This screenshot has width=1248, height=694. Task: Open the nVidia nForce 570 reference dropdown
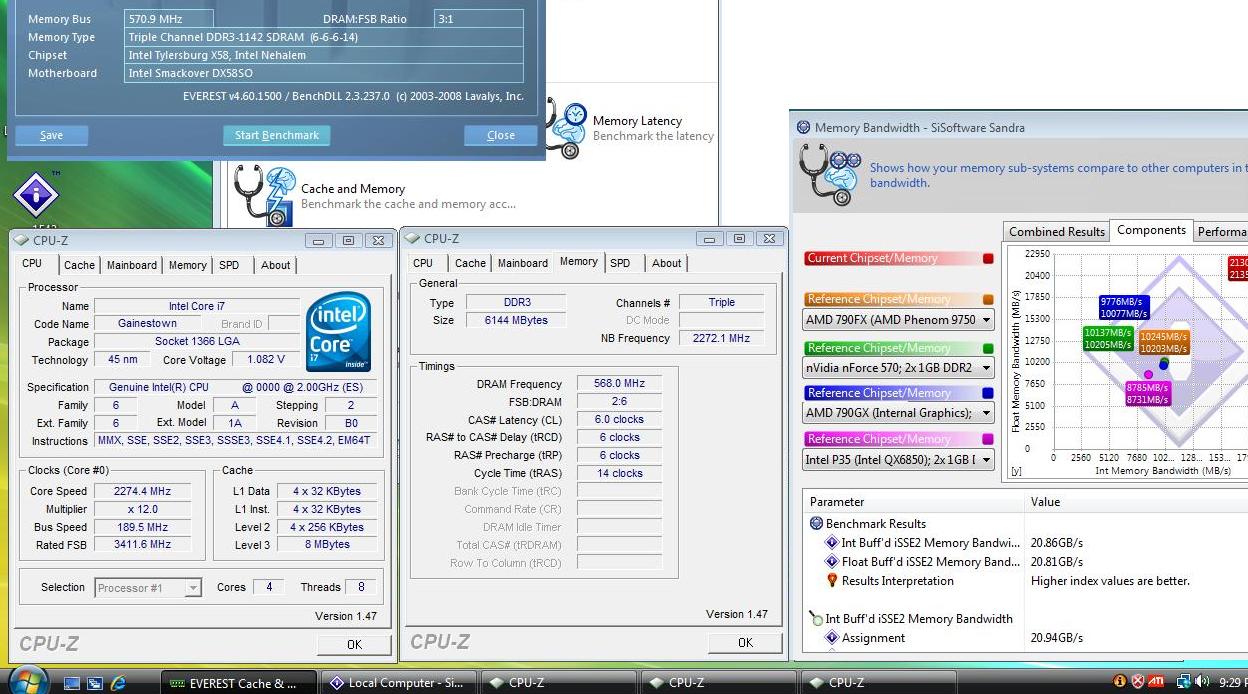coord(899,367)
